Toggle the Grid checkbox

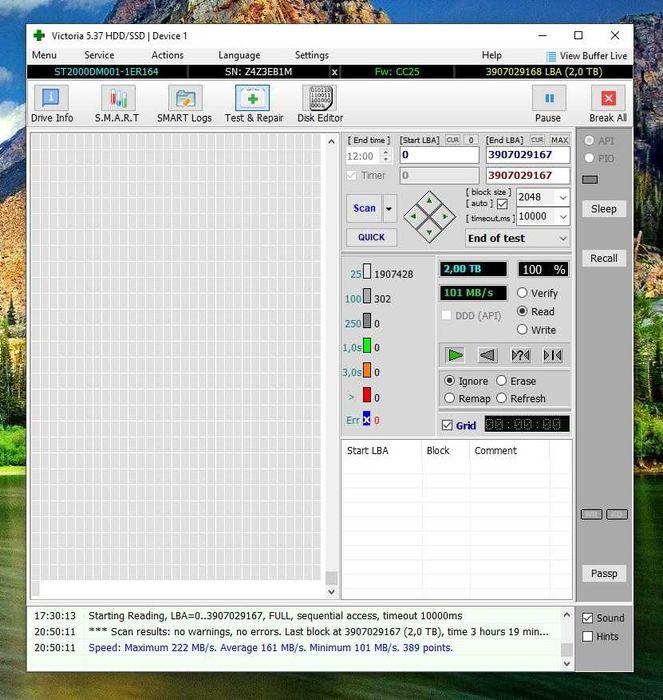click(x=447, y=425)
